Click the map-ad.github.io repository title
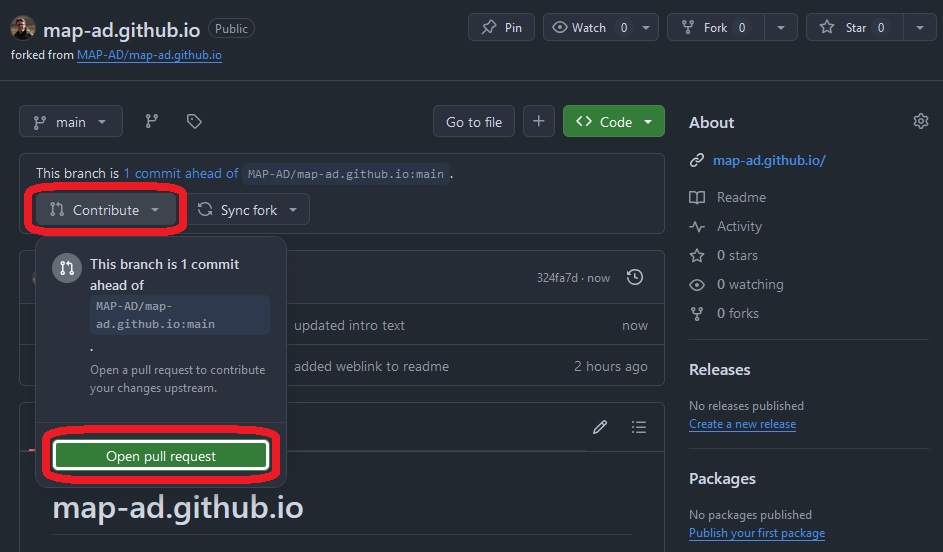Image resolution: width=943 pixels, height=552 pixels. [x=121, y=29]
